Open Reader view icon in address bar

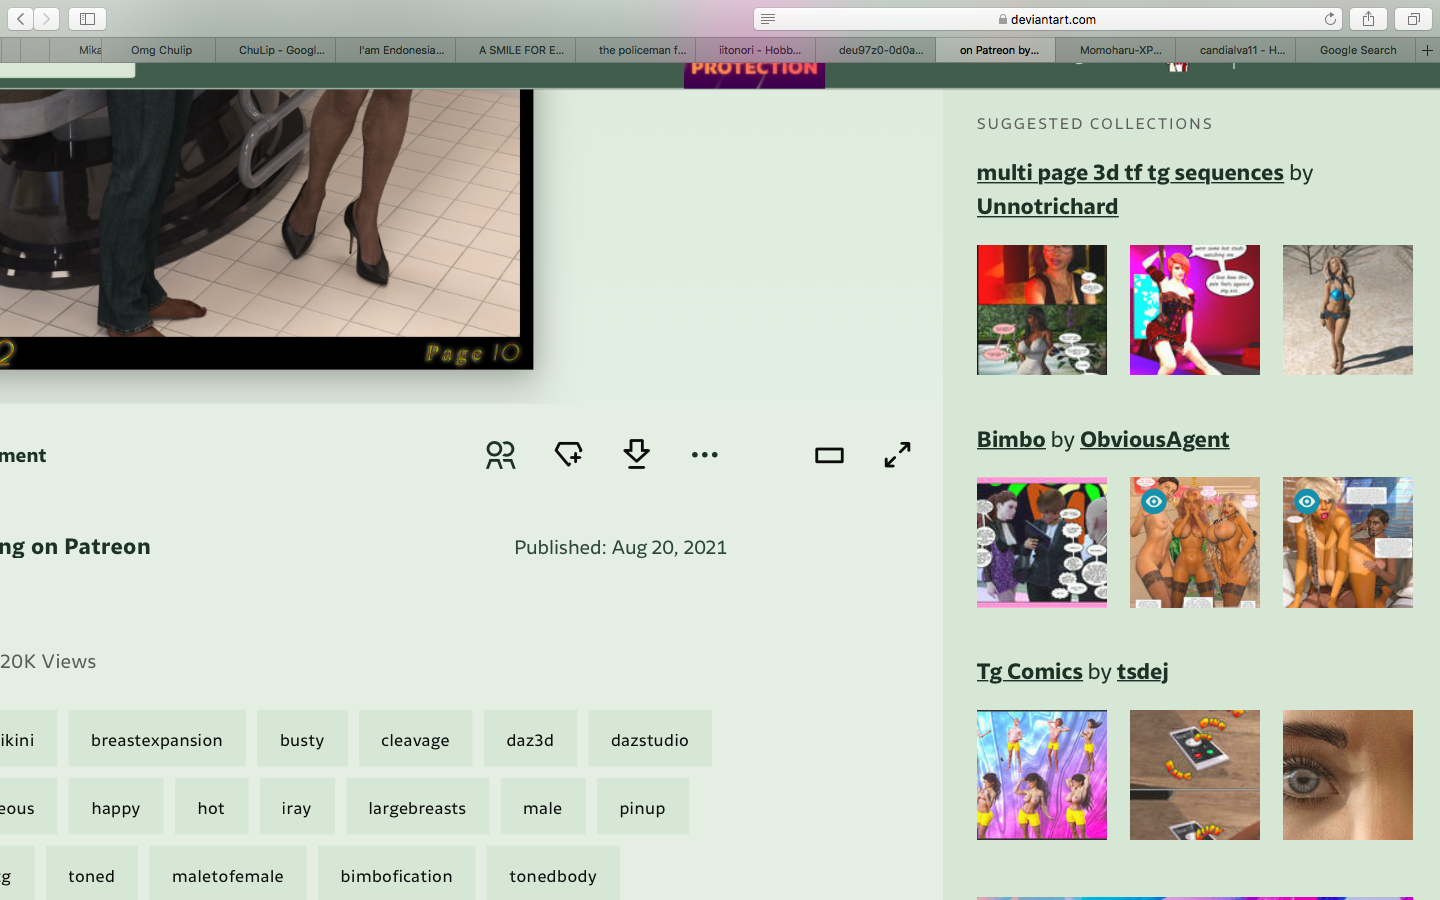(767, 19)
